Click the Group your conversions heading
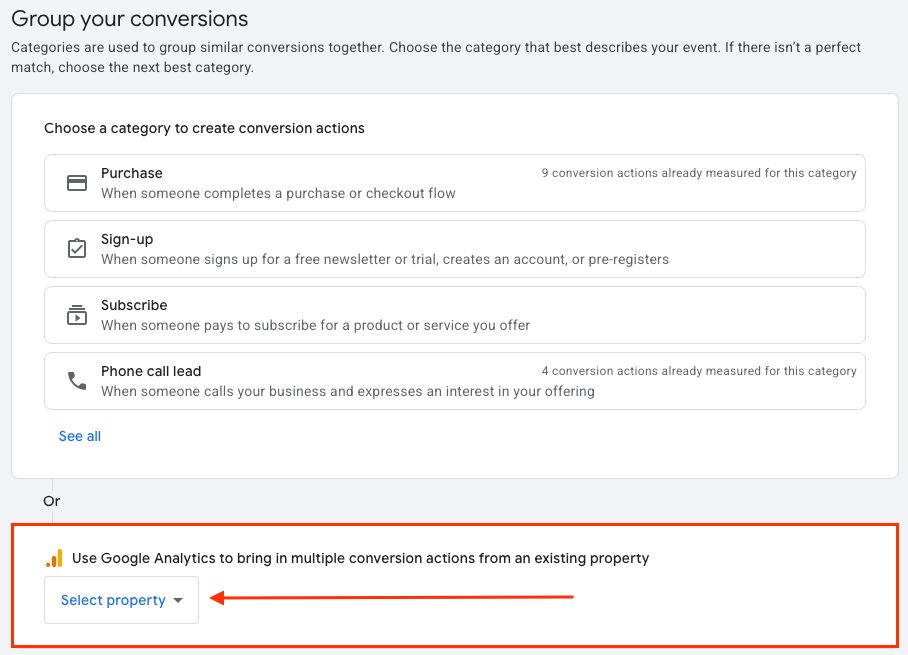This screenshot has height=655, width=908. (x=130, y=19)
